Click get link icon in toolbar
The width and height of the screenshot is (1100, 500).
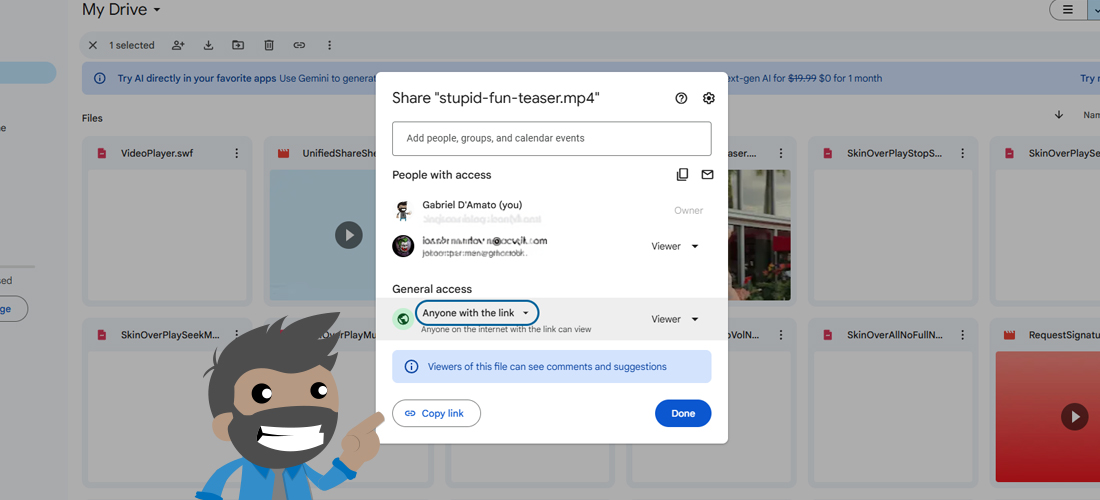299,45
